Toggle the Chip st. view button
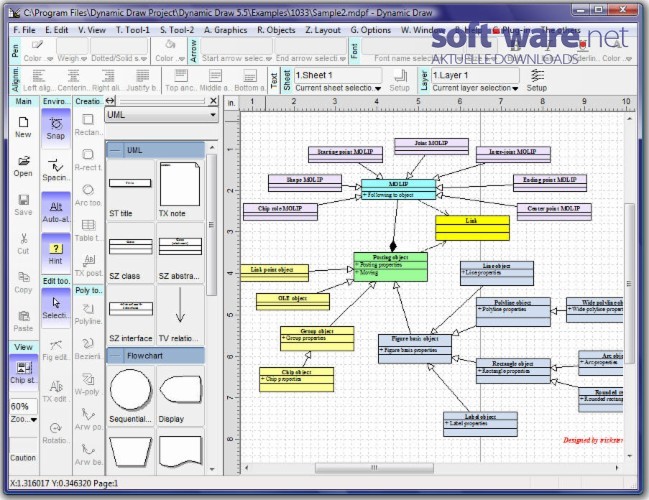 point(24,371)
